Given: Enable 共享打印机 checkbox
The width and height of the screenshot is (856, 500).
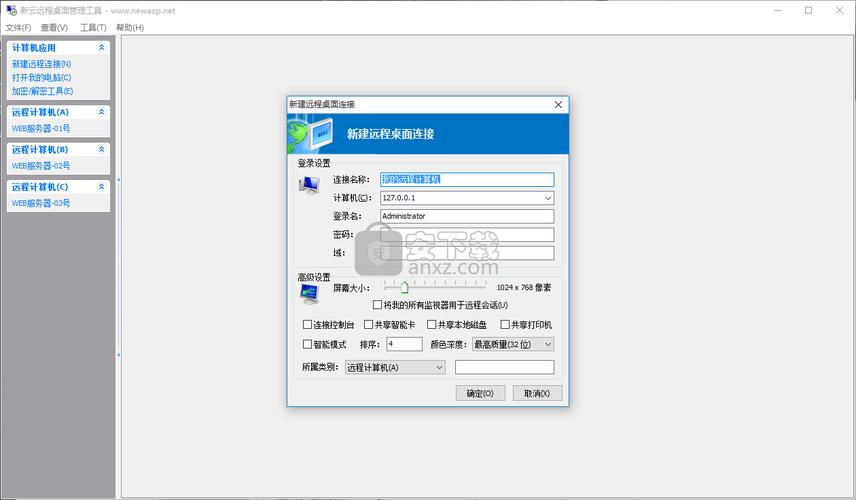Looking at the screenshot, I should coord(505,325).
